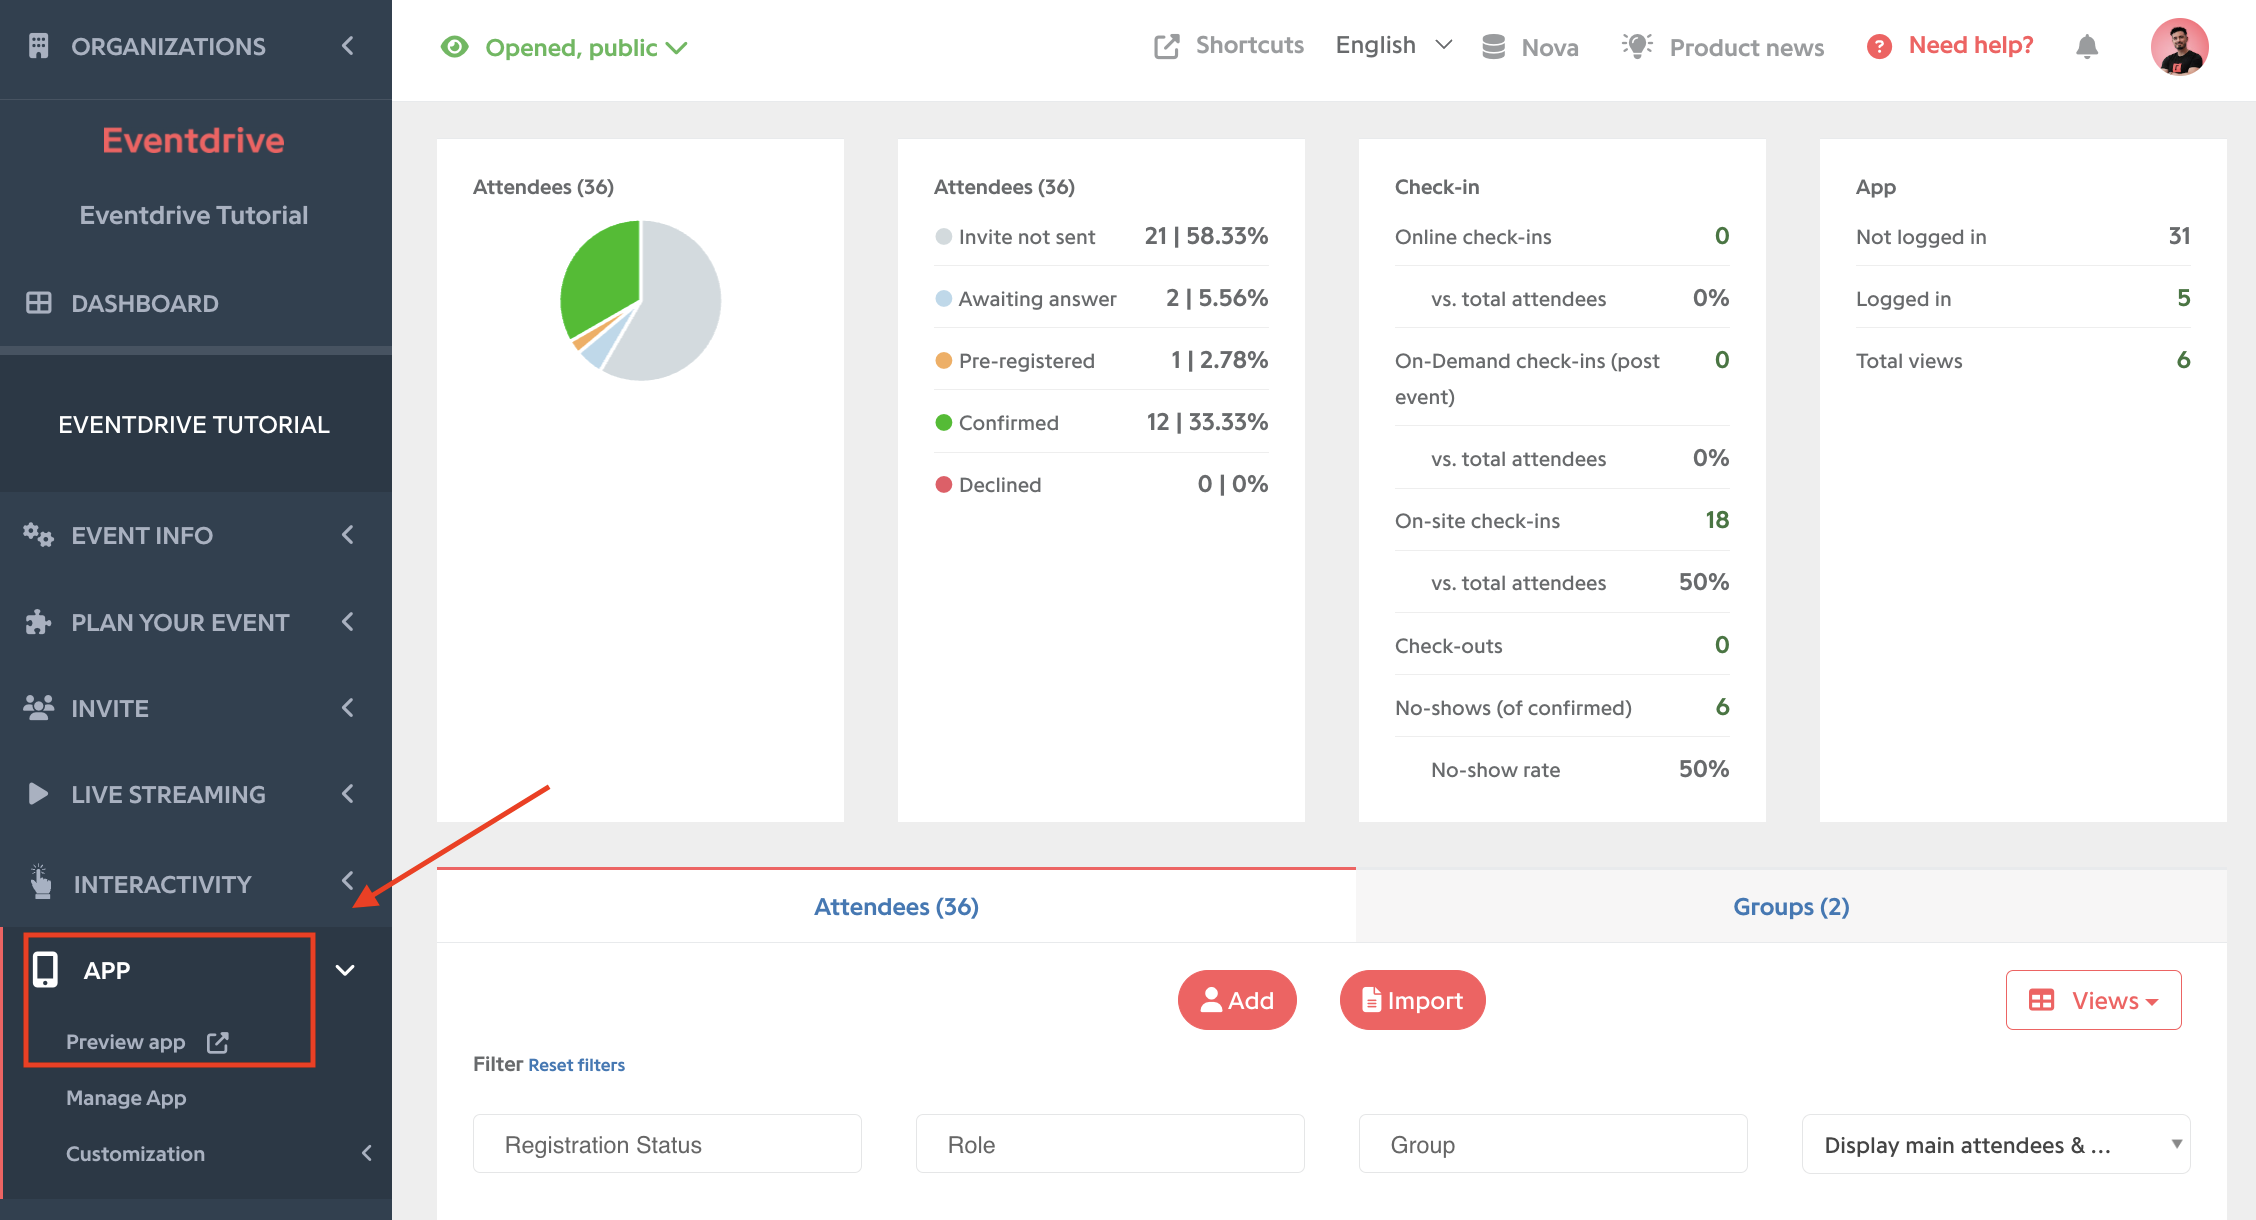Toggle event visibility Opened, public eye

point(455,47)
